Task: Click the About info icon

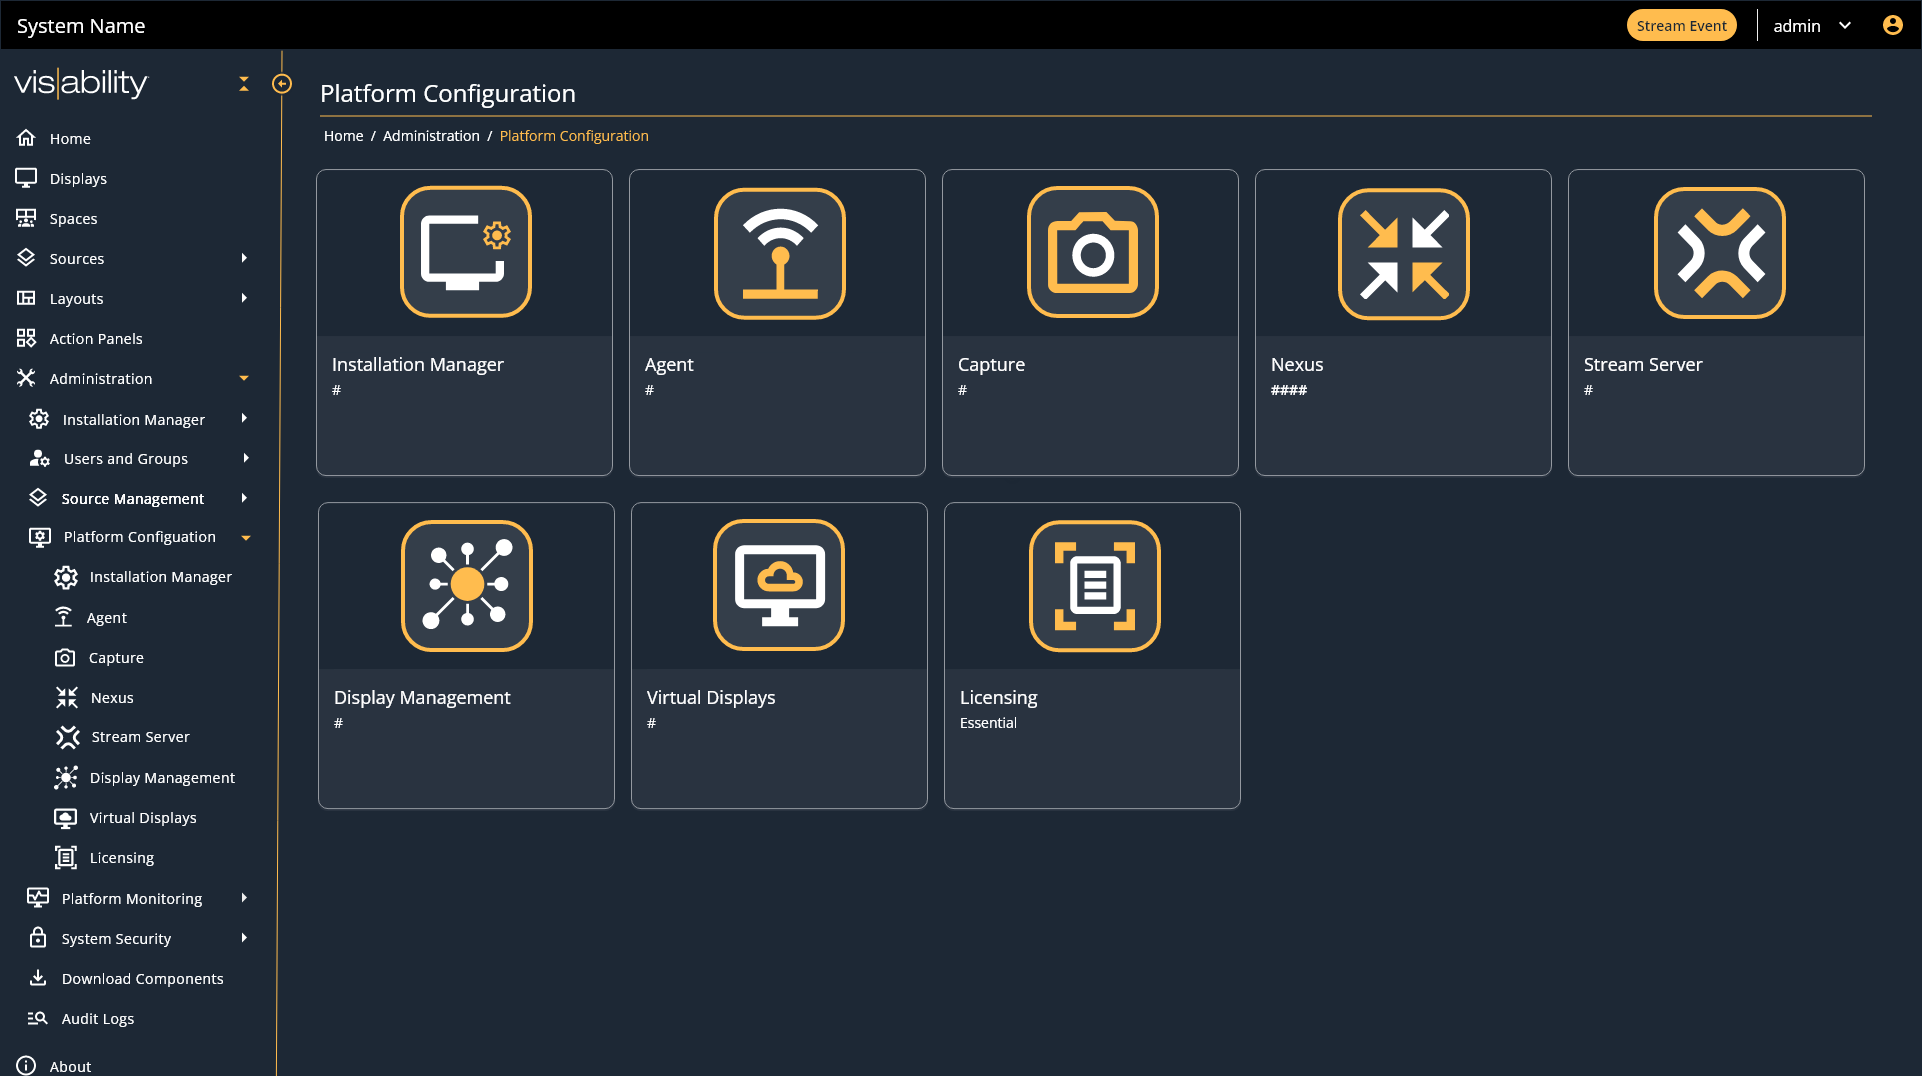Action: [x=26, y=1066]
